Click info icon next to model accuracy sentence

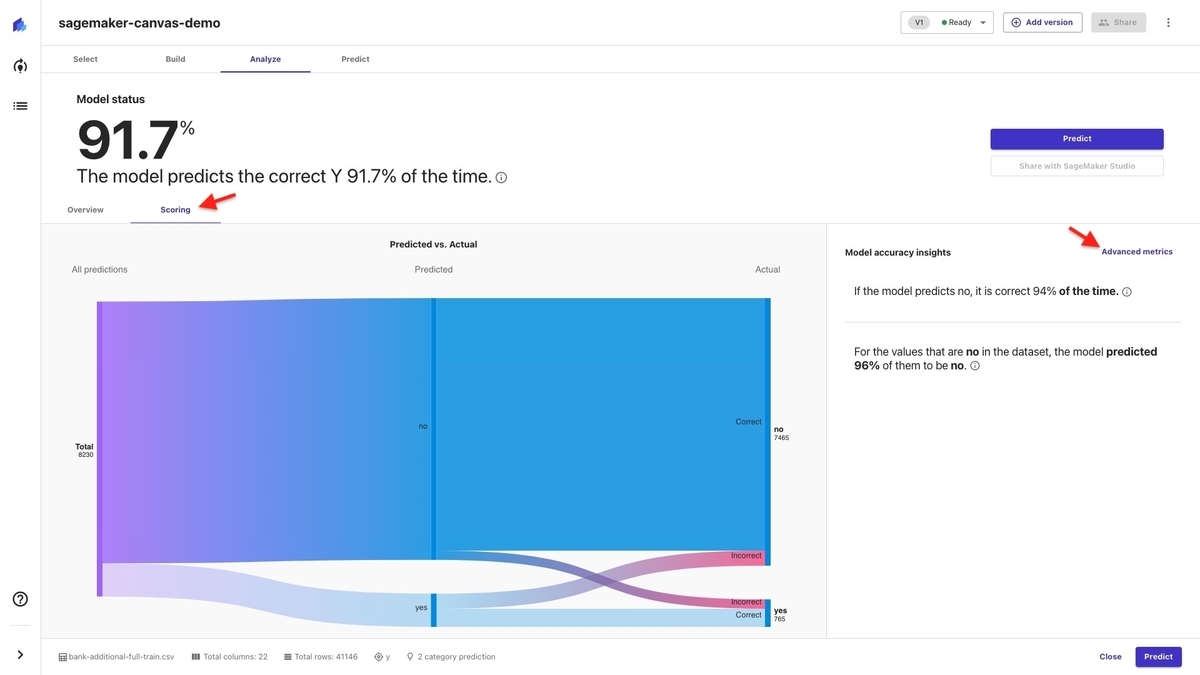(501, 178)
